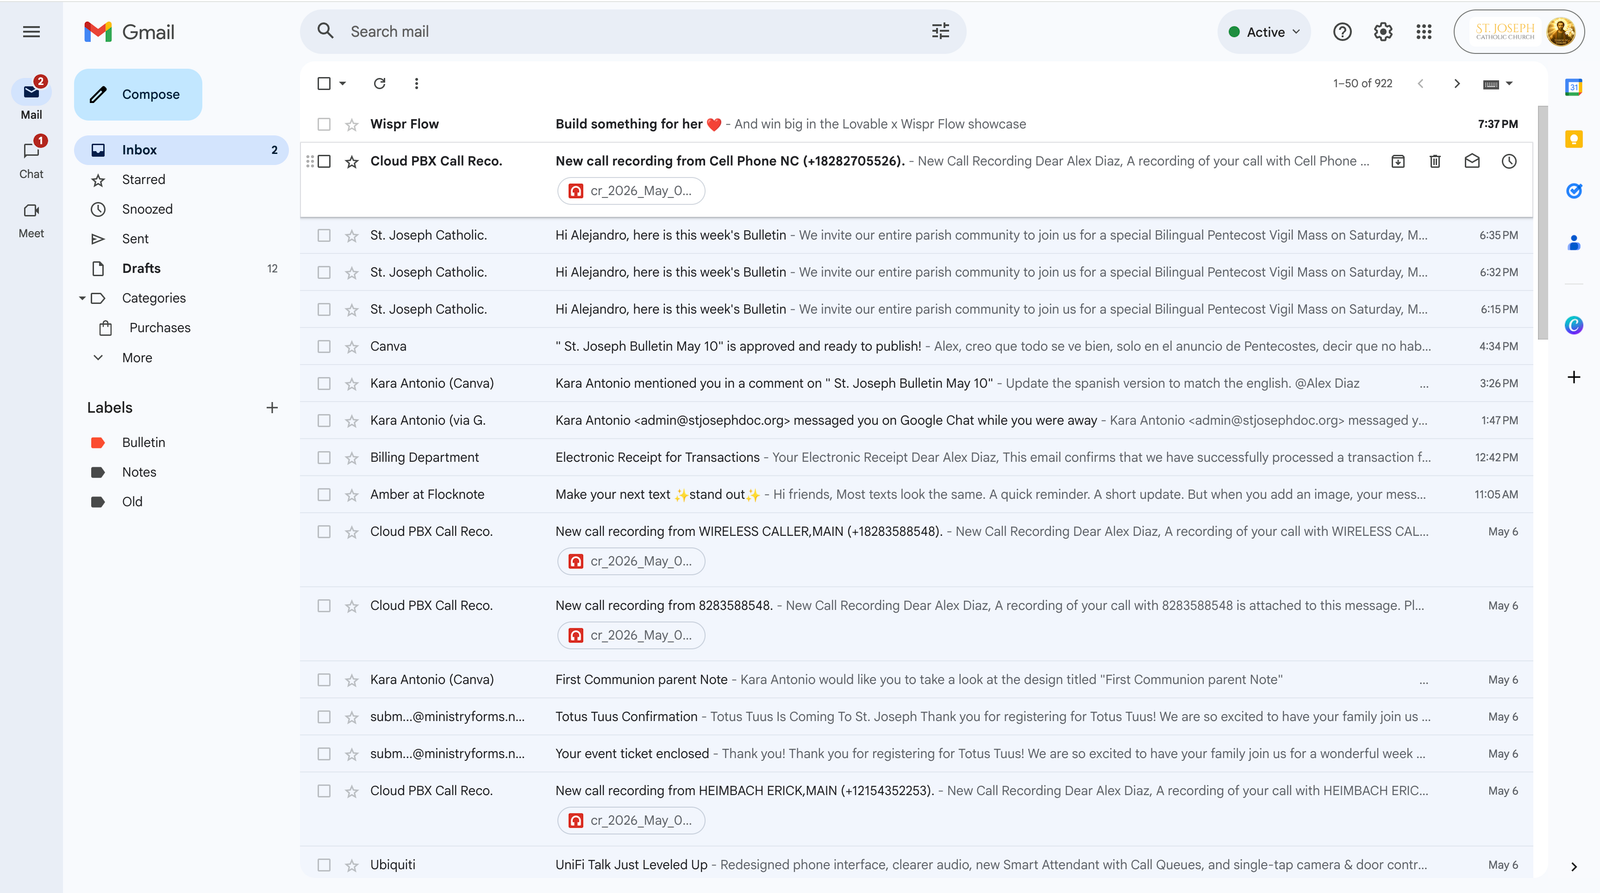This screenshot has width=1600, height=893.
Task: Click the Gmail logo
Action: point(129,32)
